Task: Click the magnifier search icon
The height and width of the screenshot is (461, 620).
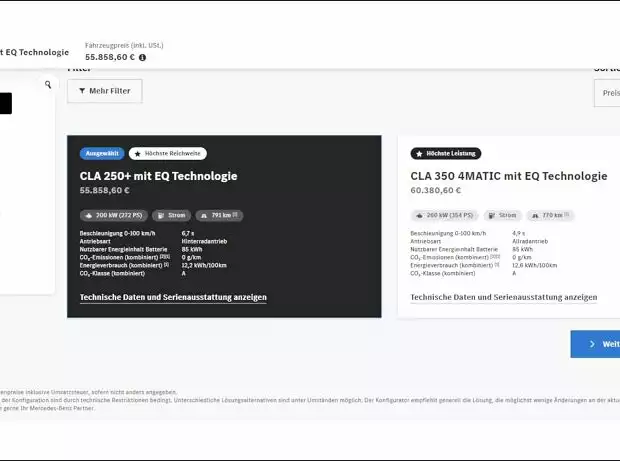Action: click(48, 85)
